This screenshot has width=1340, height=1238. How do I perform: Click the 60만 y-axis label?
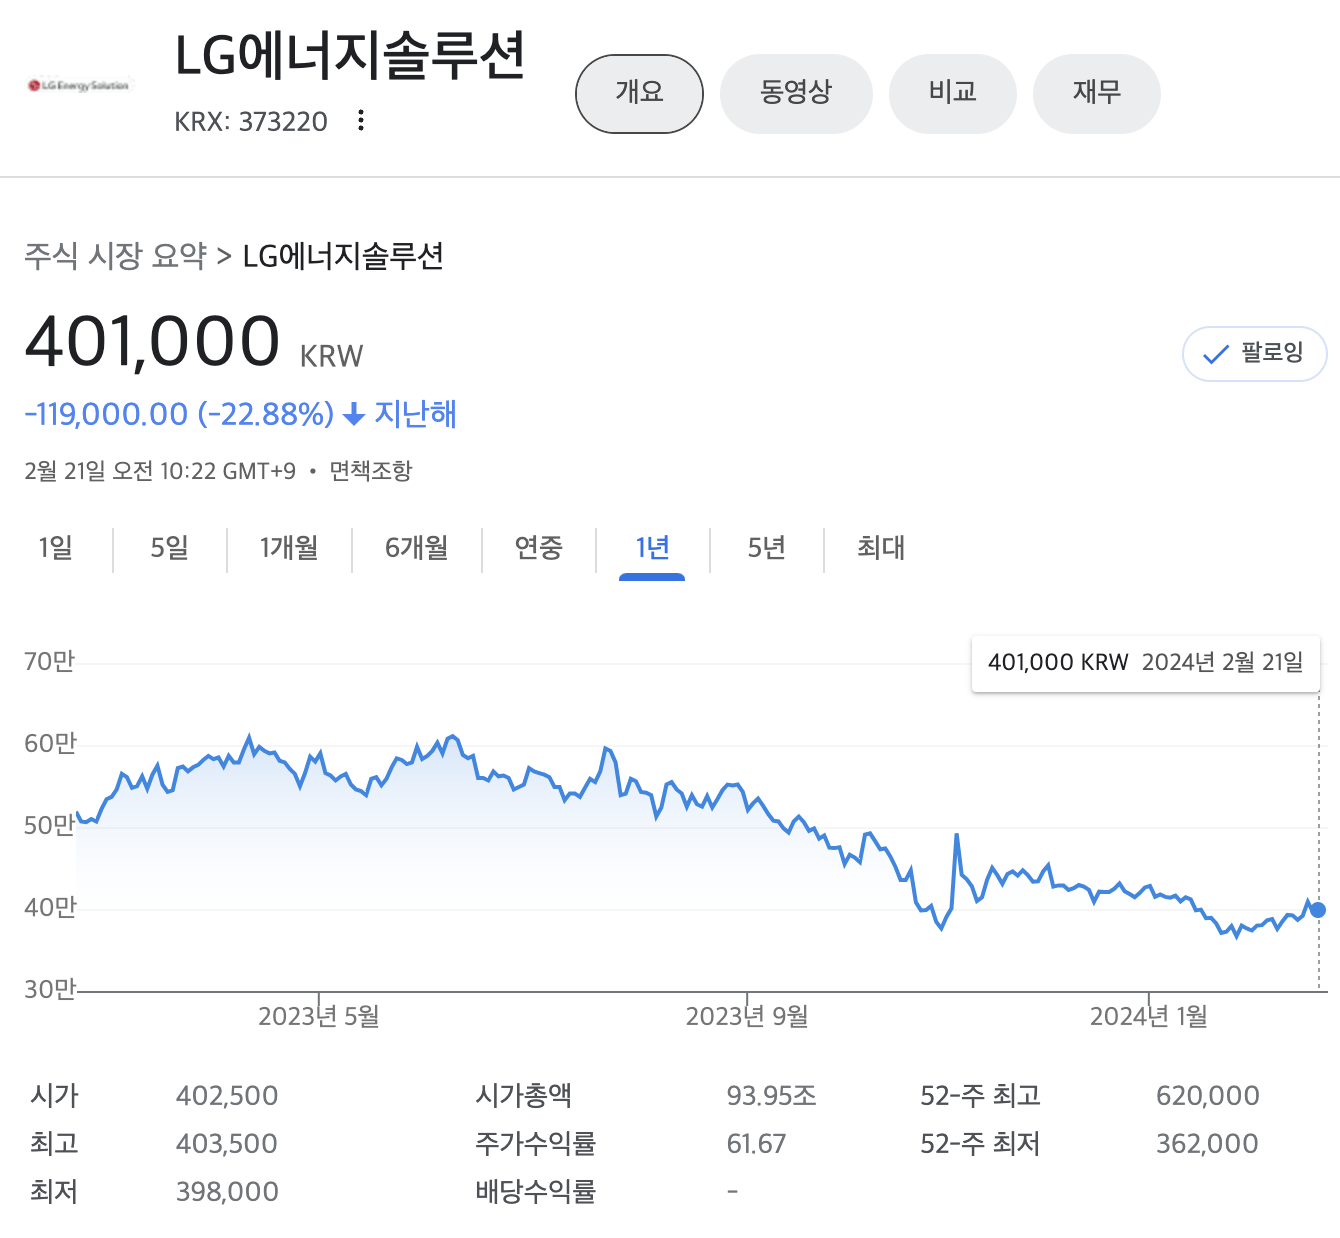[x=50, y=744]
